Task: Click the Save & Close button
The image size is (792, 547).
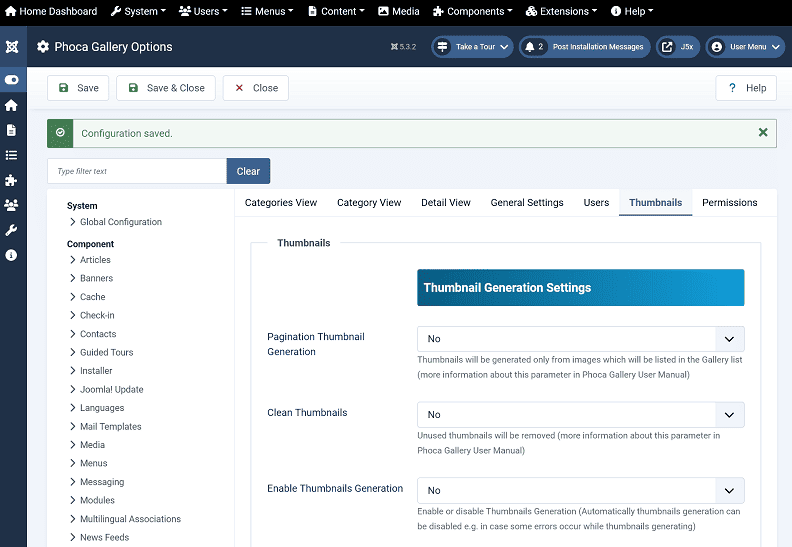Action: (x=164, y=88)
